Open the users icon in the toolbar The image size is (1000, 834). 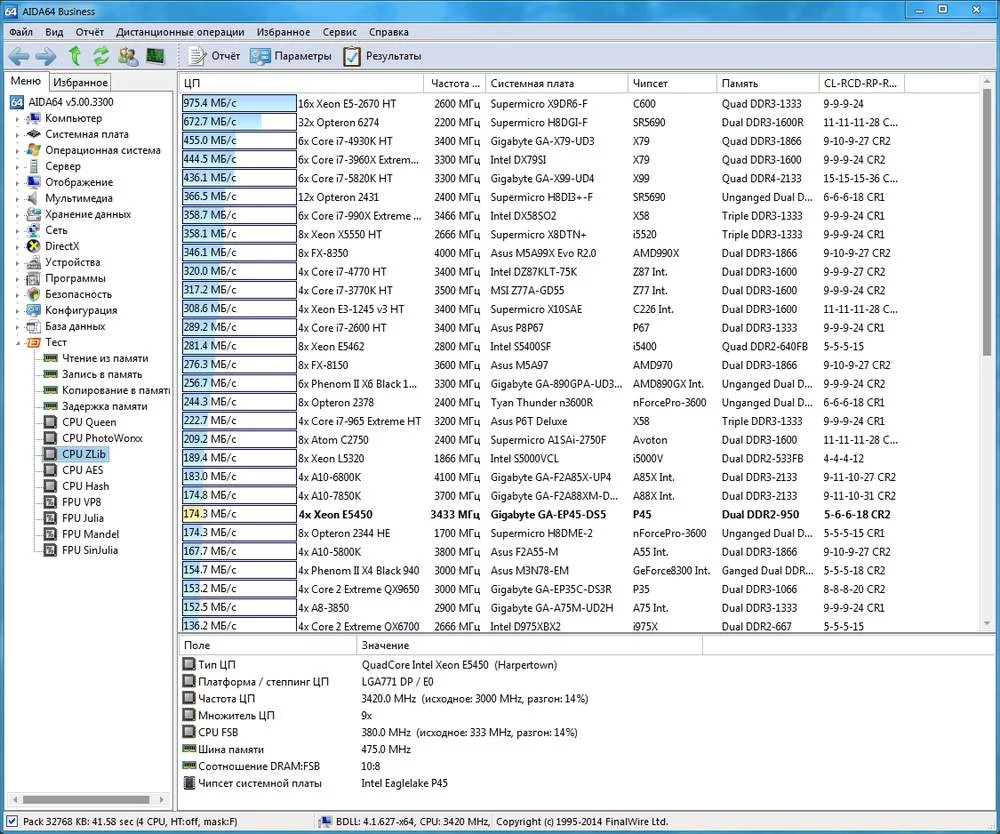pos(128,56)
